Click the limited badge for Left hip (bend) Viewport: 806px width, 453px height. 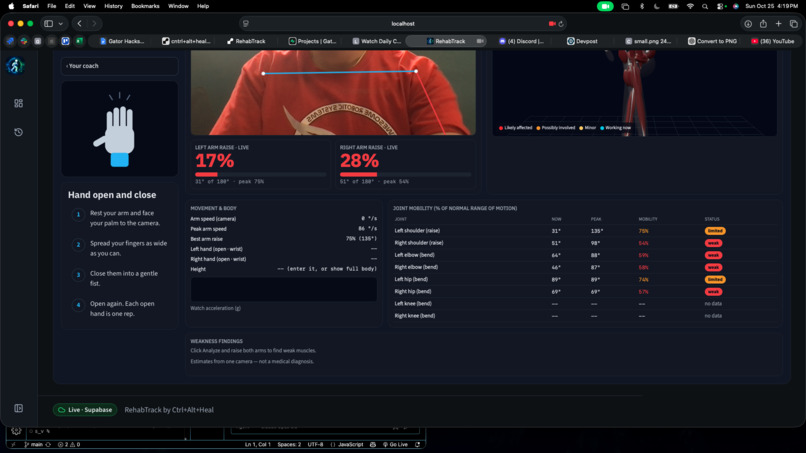tap(715, 279)
